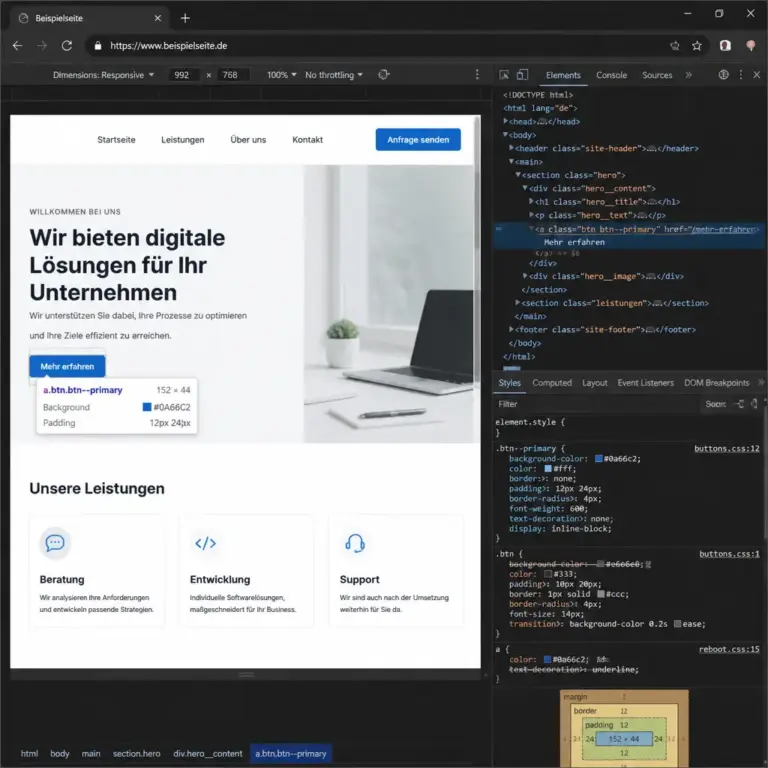
Task: Open the Event Listeners tab
Action: (646, 383)
